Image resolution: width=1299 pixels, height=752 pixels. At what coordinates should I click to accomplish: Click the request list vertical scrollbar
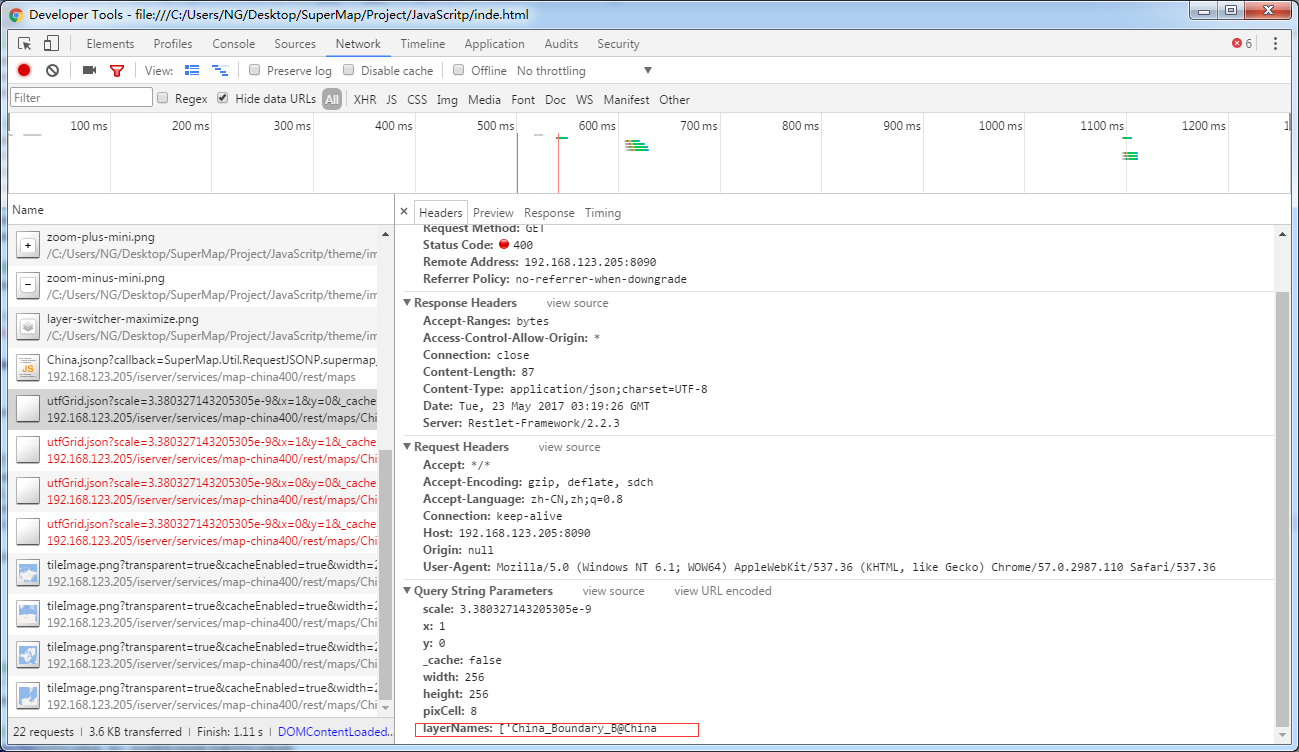384,575
